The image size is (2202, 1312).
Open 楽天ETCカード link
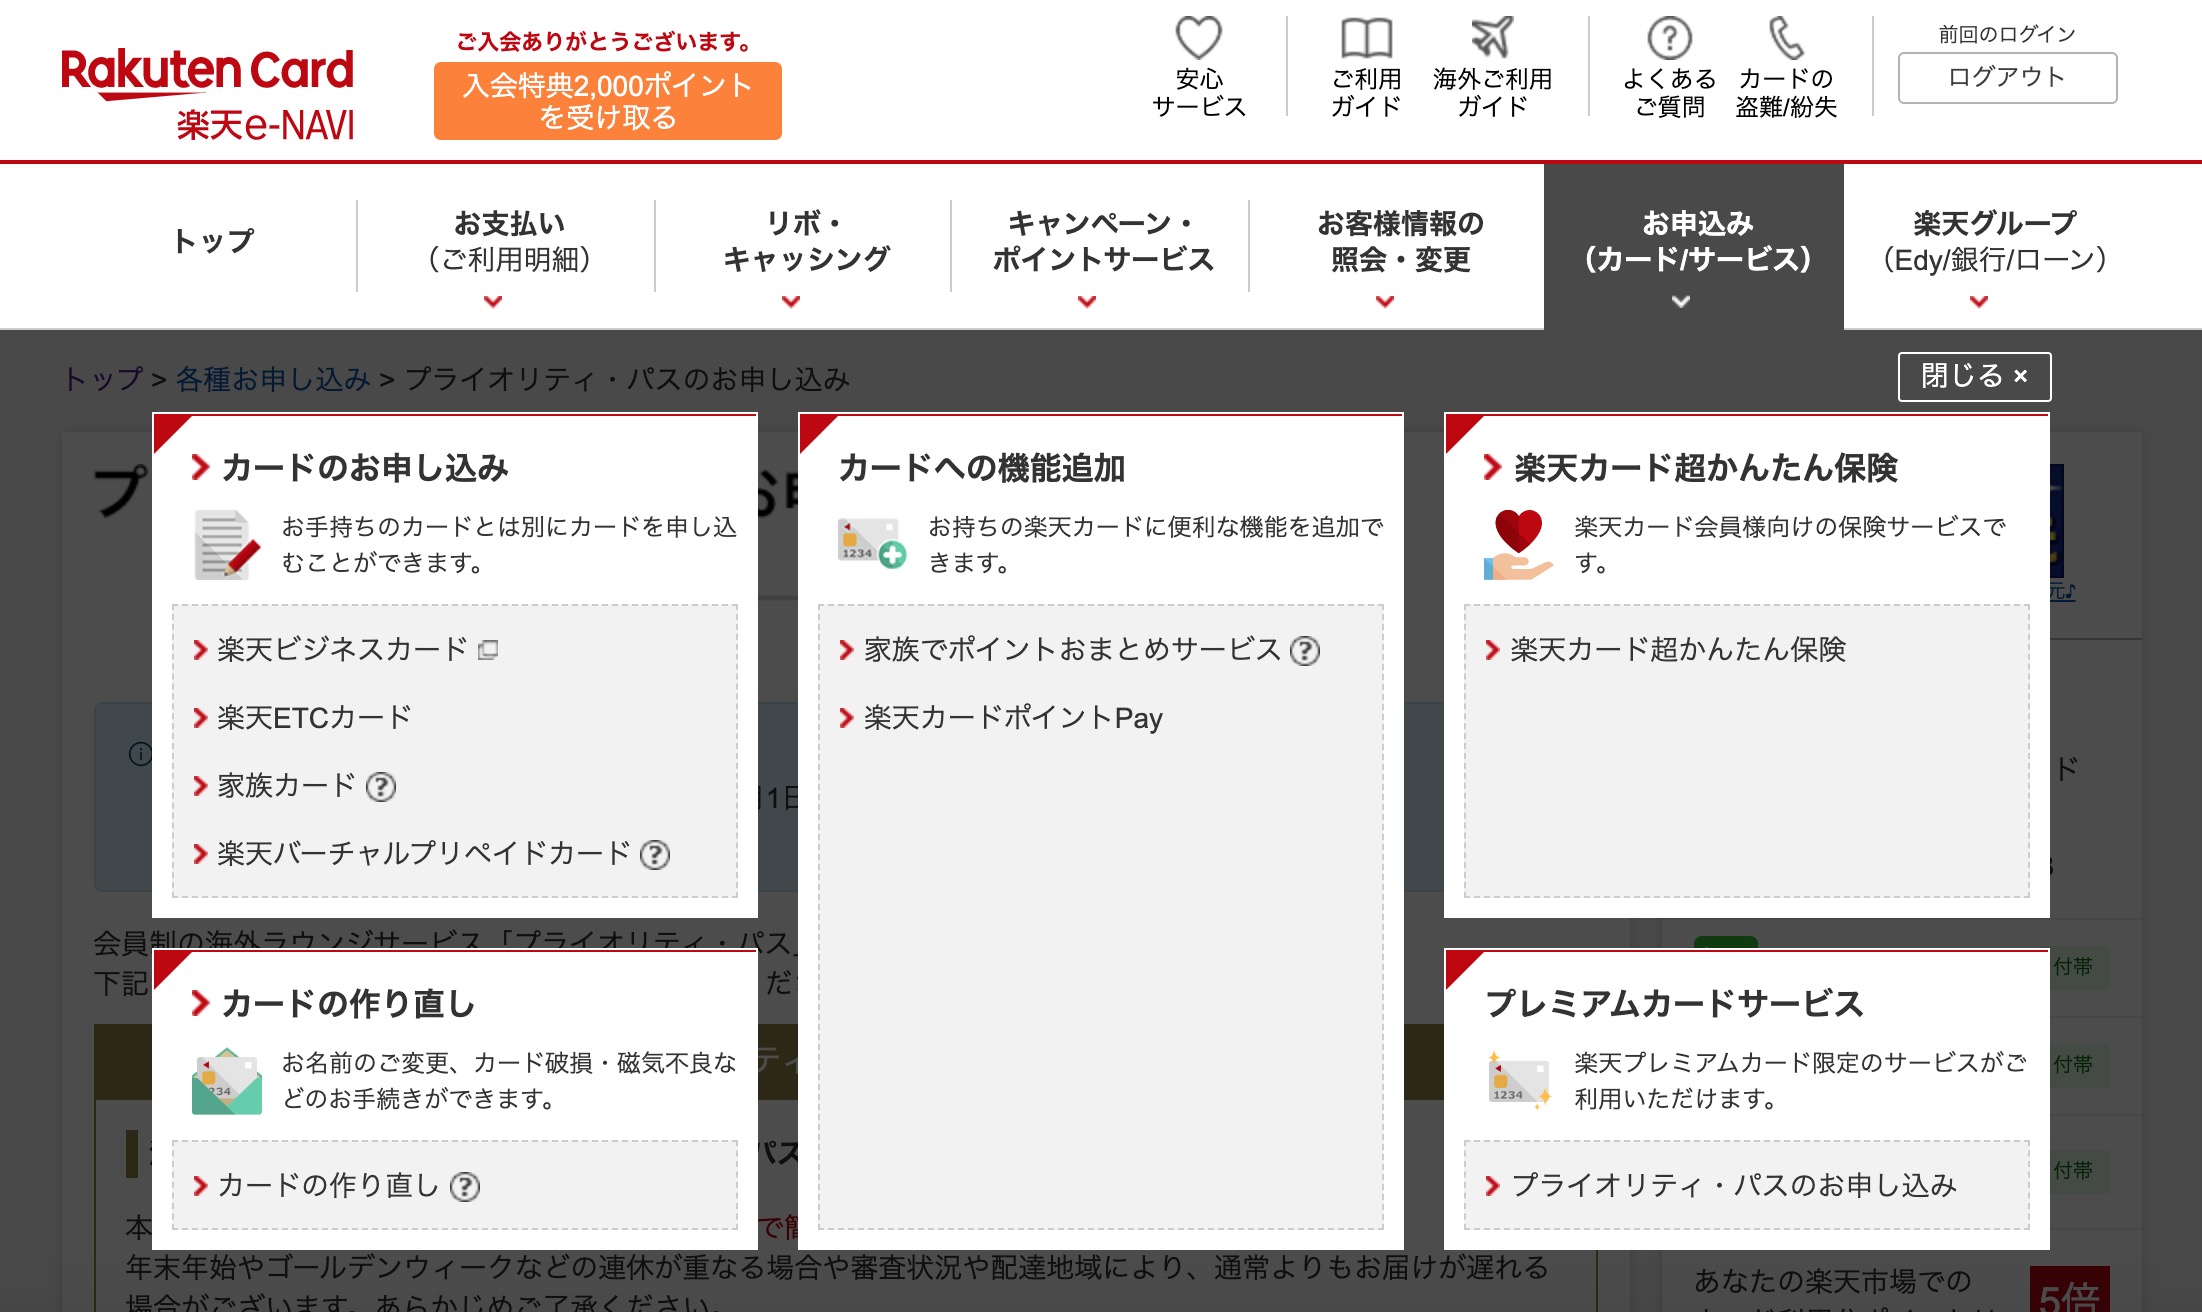tap(315, 718)
